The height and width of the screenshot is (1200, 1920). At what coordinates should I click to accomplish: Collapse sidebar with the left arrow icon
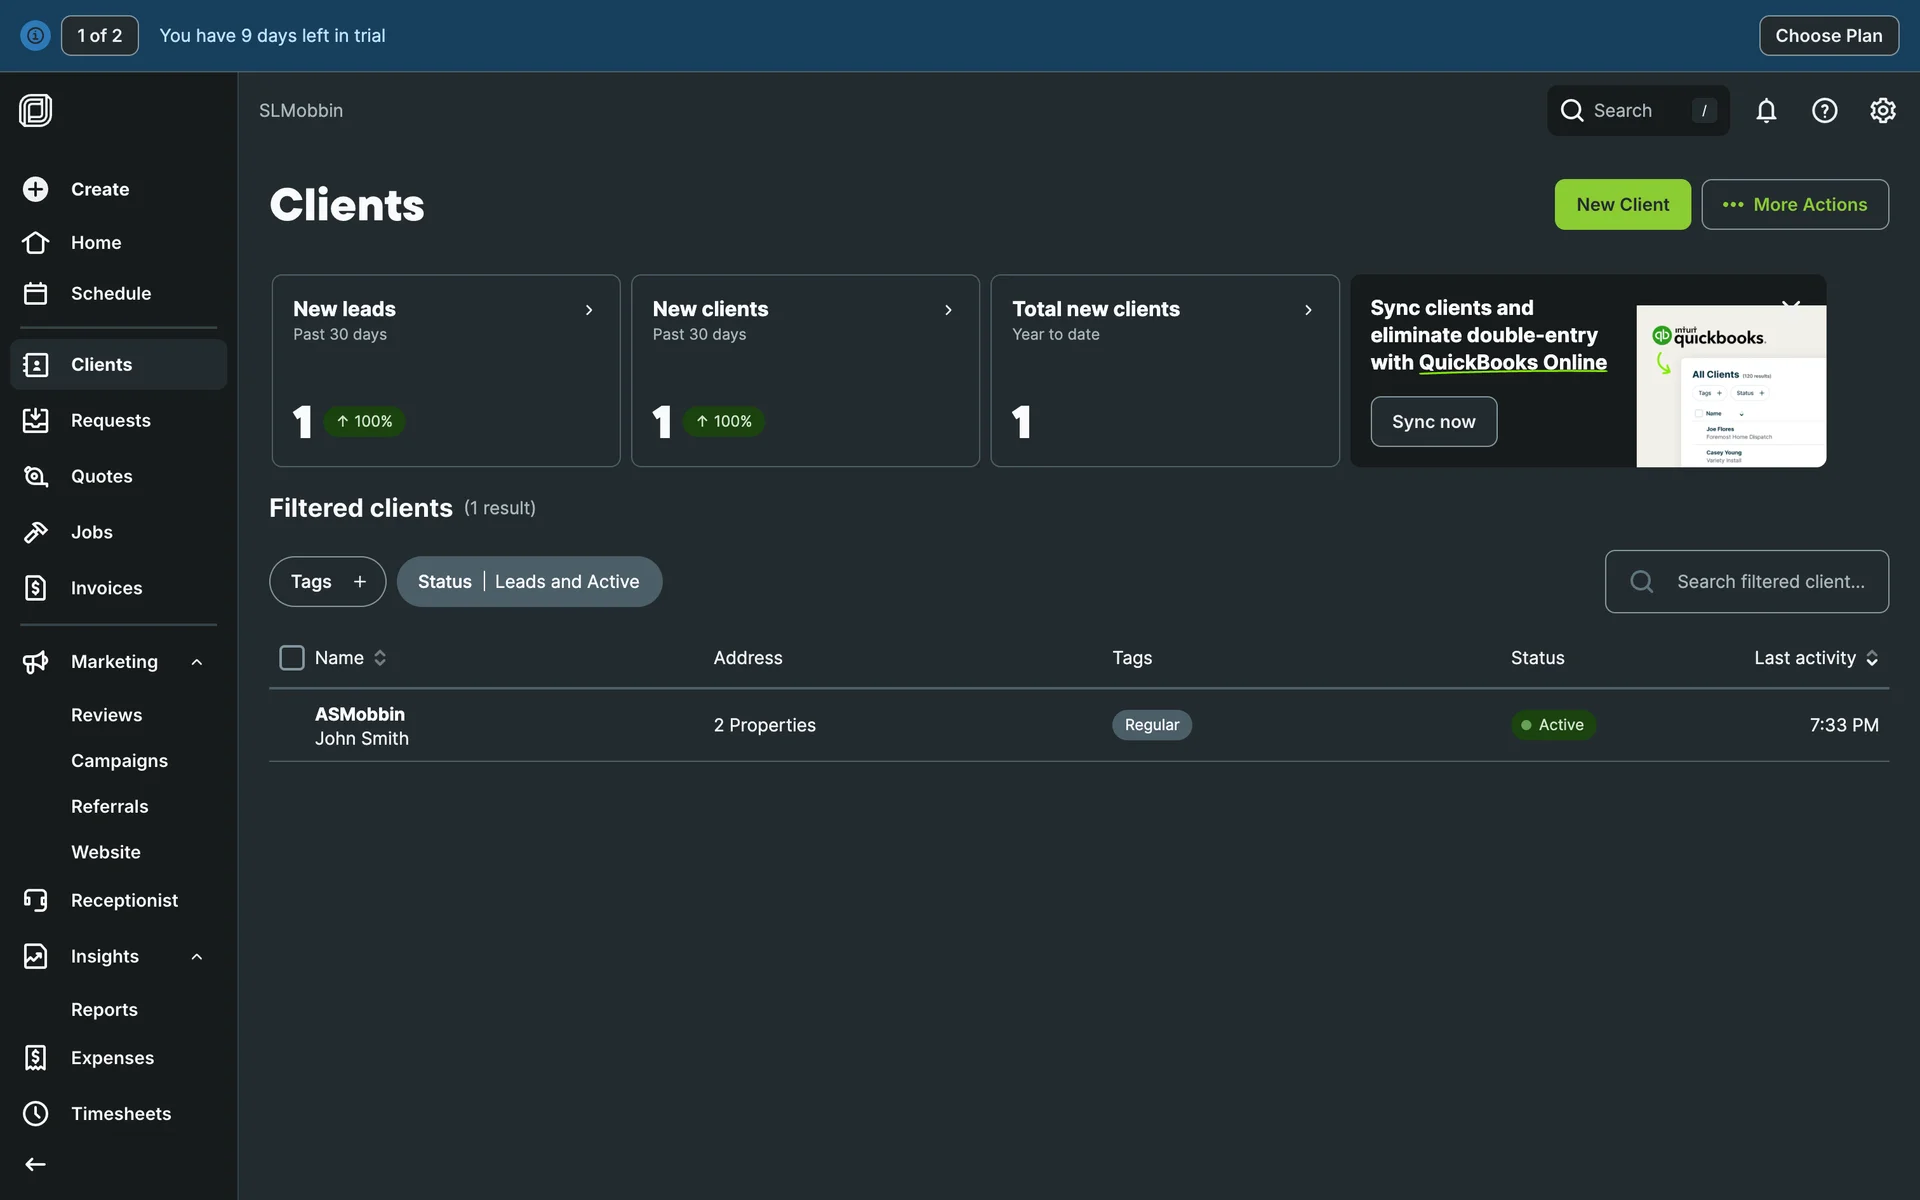coord(36,1164)
